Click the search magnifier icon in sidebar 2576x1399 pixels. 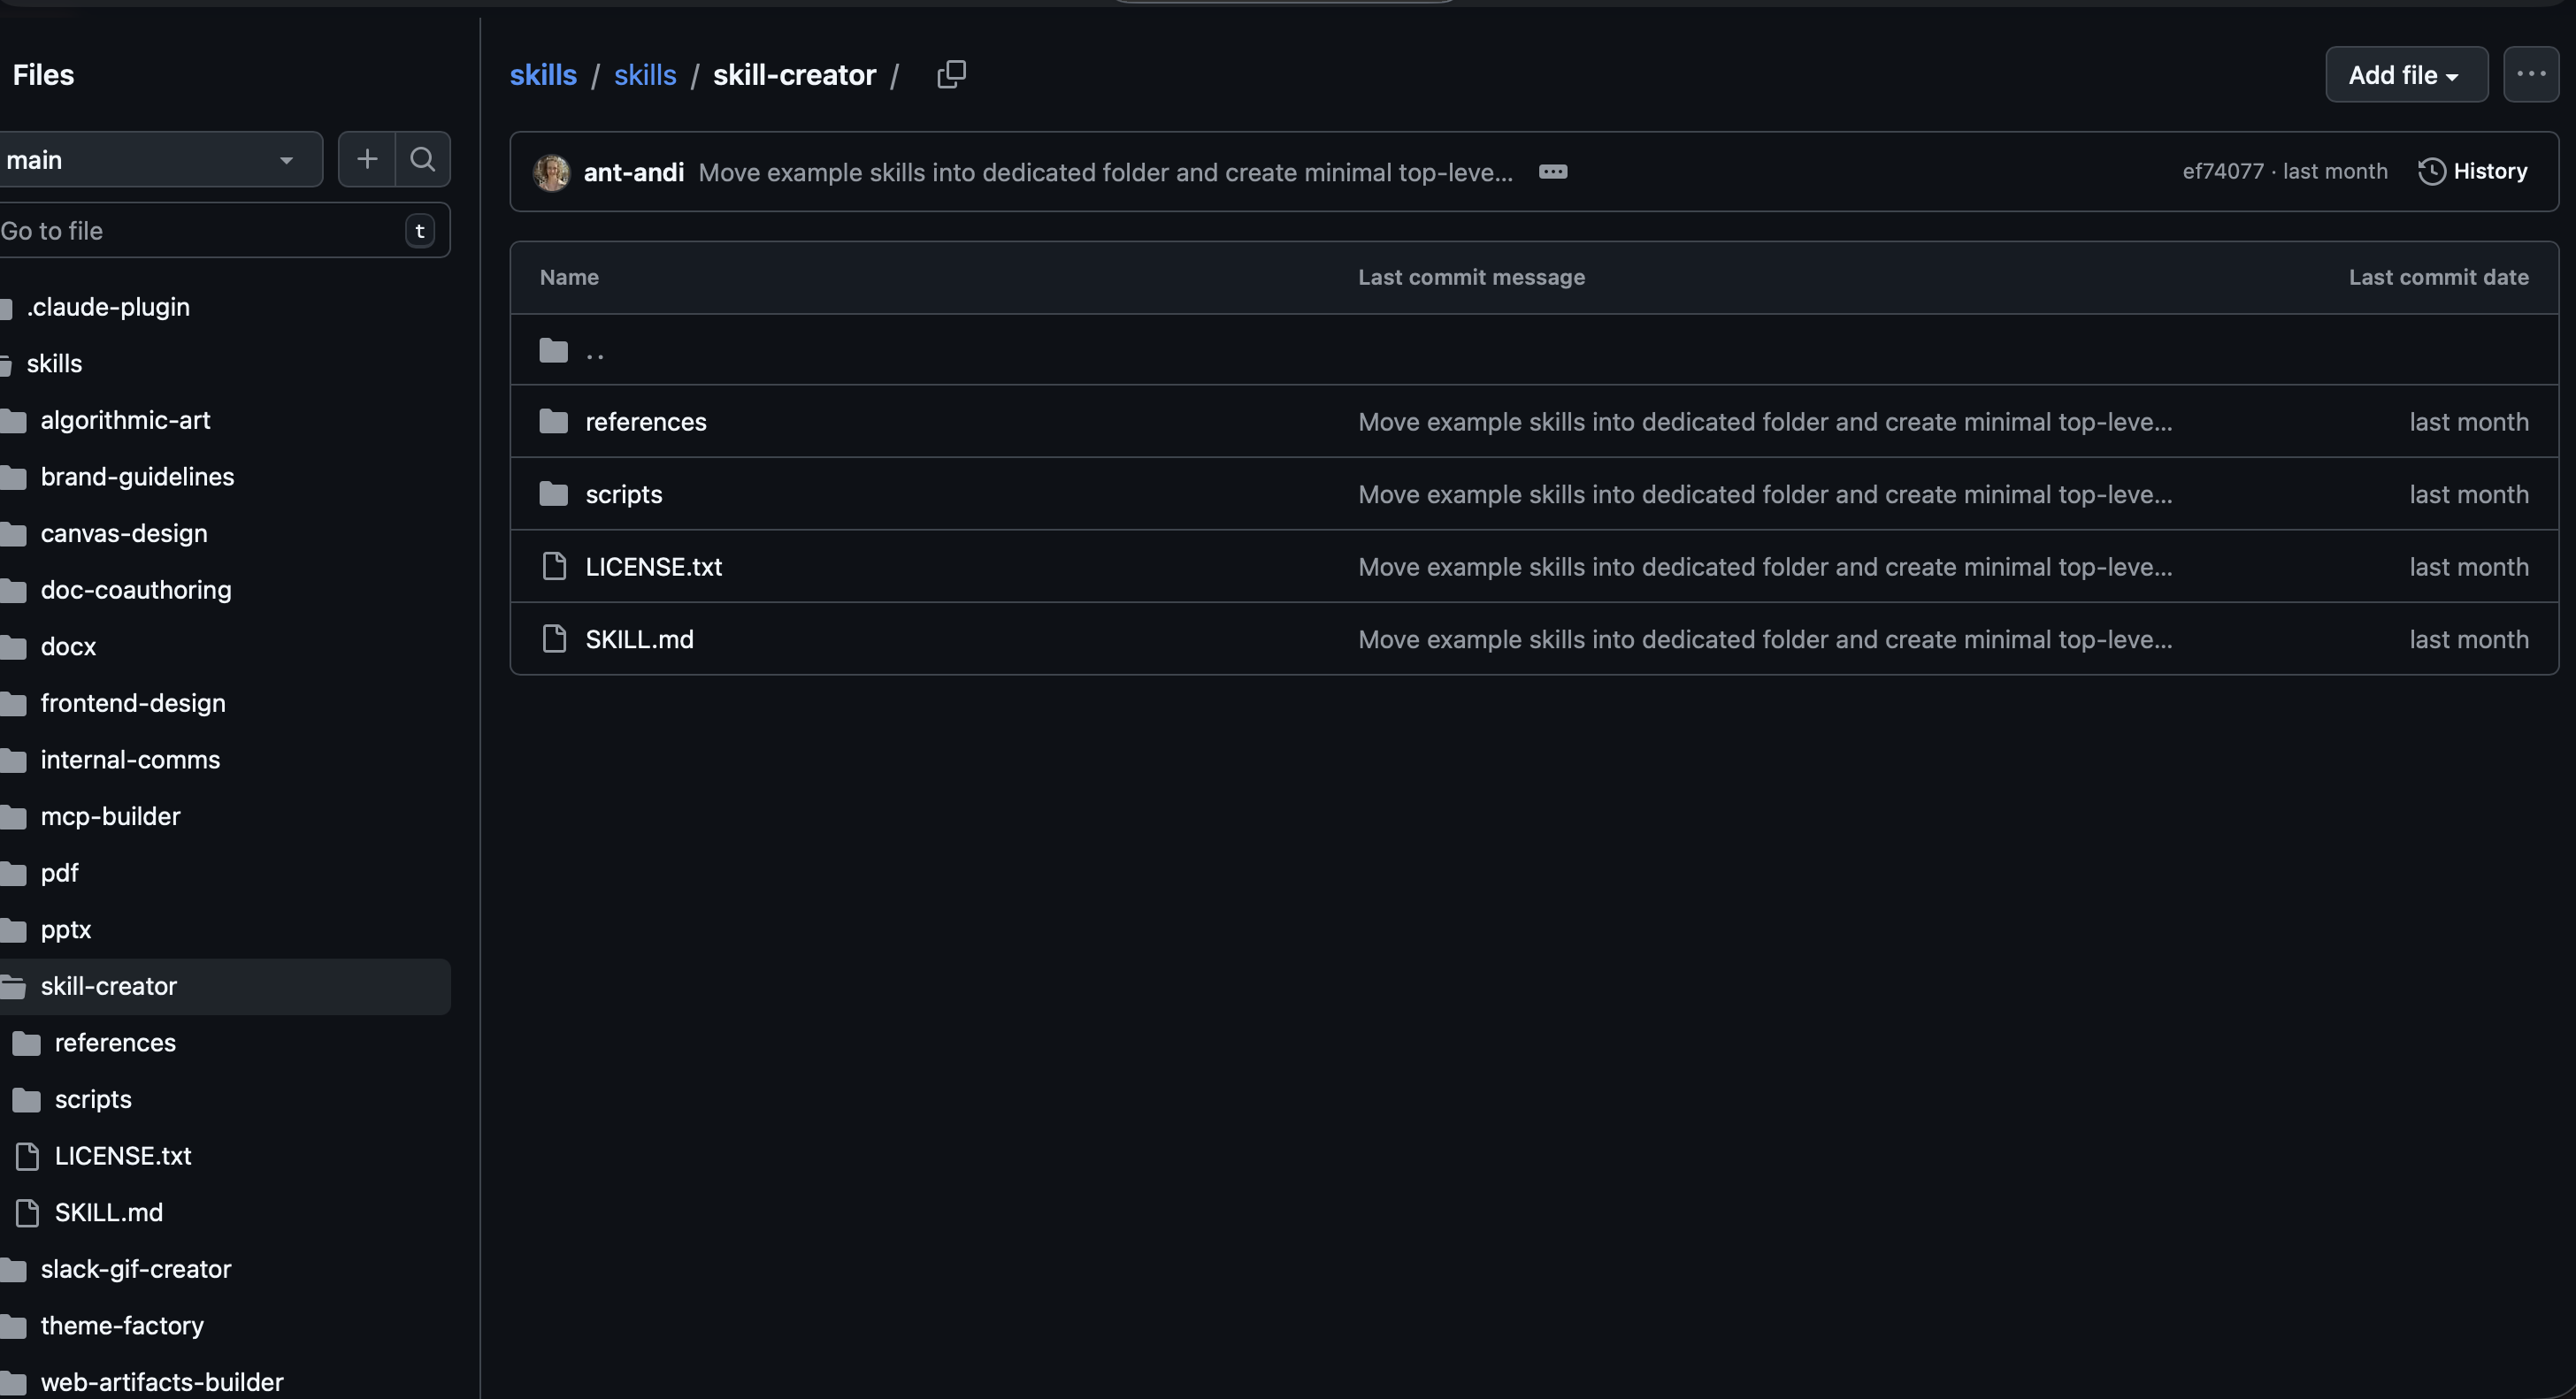pos(423,159)
